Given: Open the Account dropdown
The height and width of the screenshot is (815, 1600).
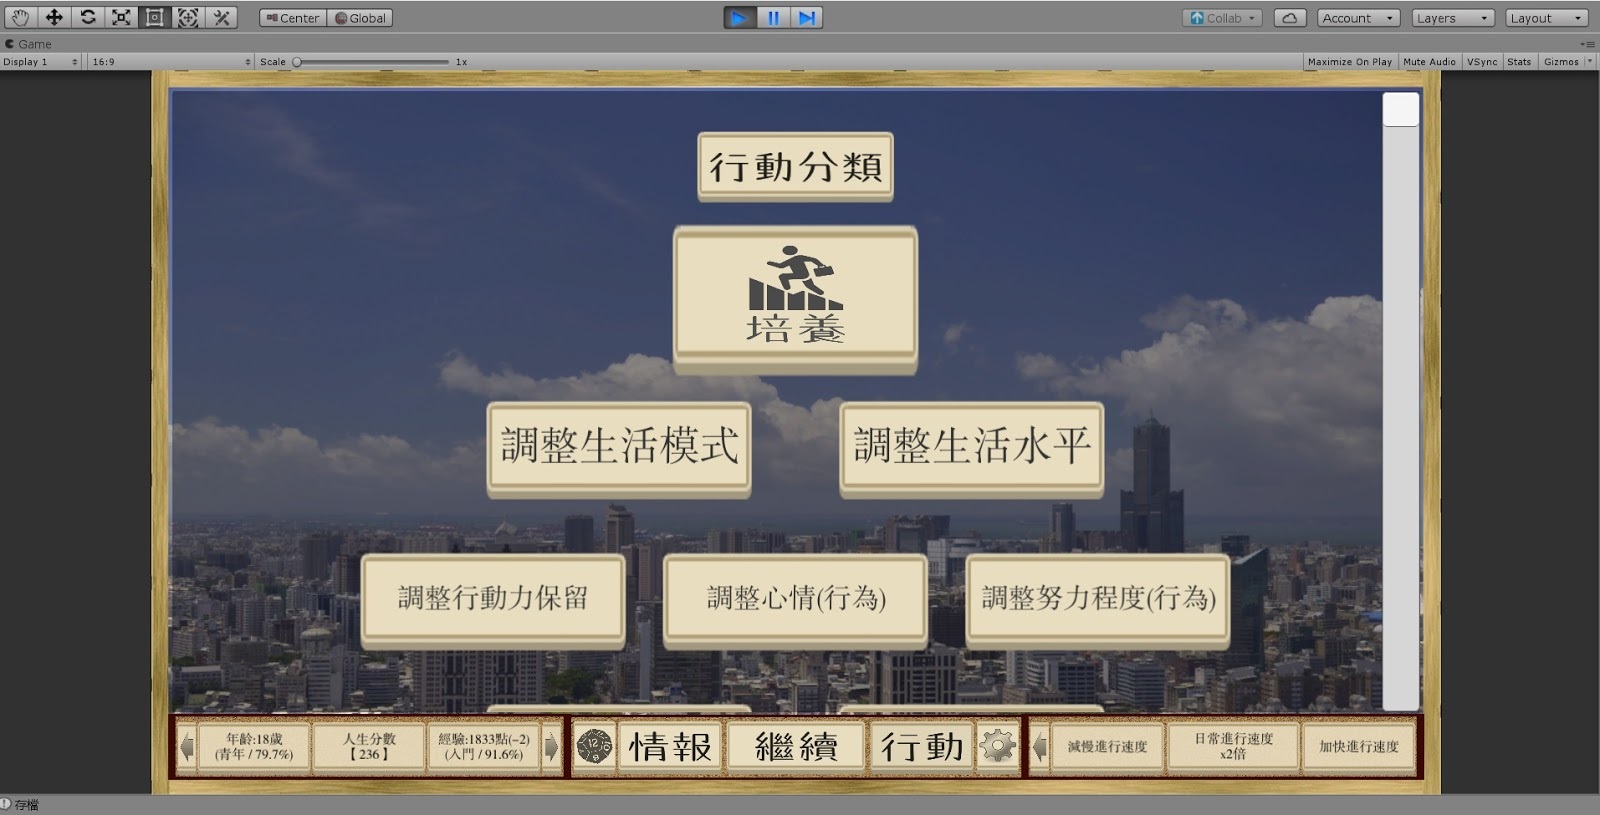Looking at the screenshot, I should pyautogui.click(x=1357, y=18).
